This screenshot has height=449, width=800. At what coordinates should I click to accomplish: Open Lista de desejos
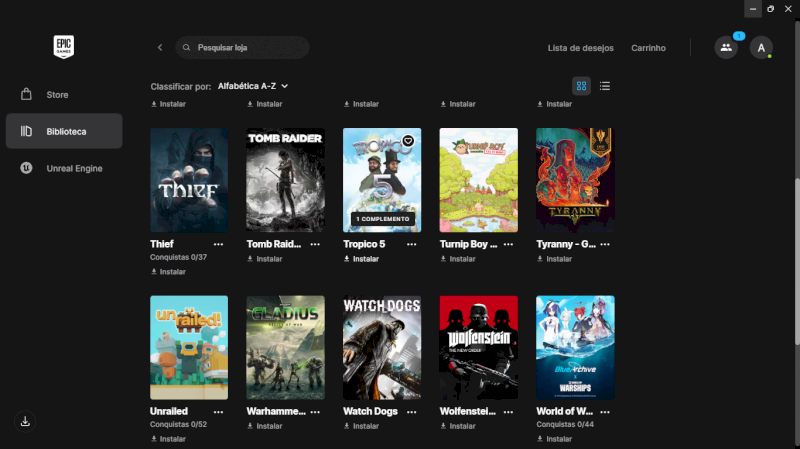click(x=581, y=48)
